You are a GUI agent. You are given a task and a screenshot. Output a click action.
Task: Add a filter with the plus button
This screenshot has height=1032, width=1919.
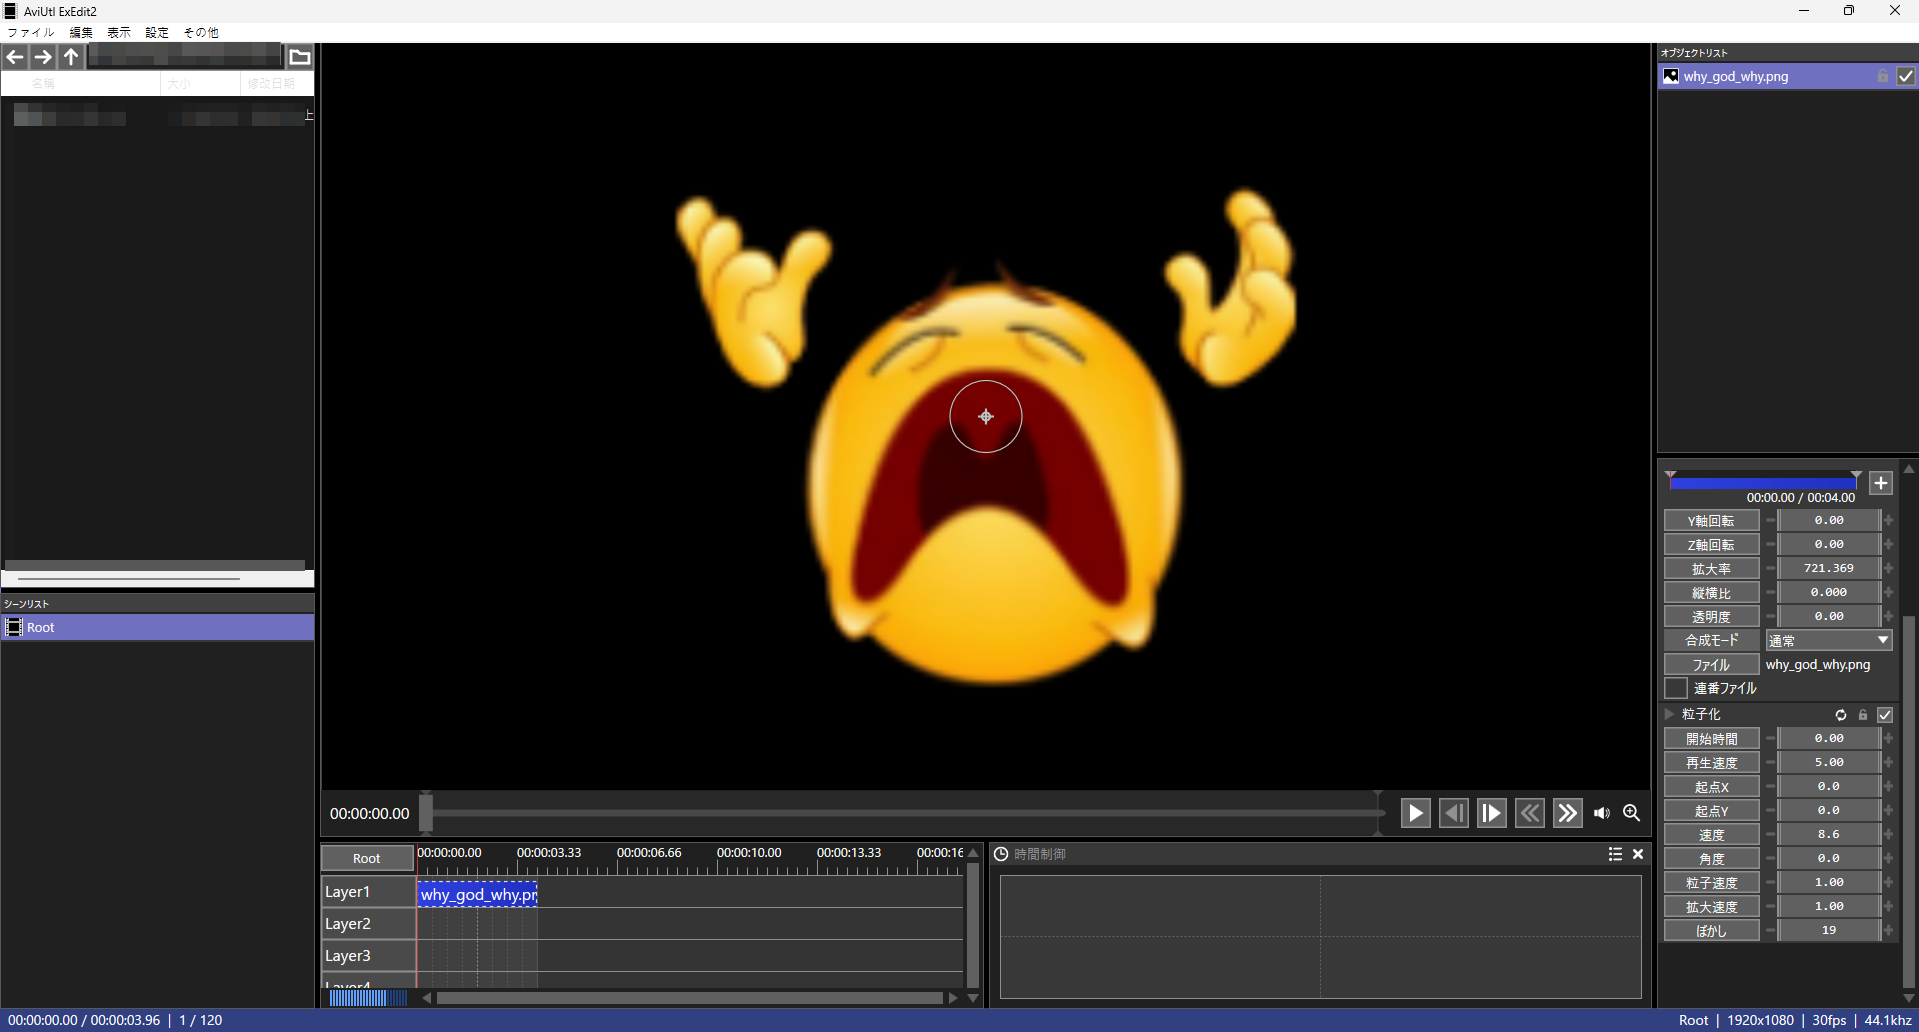1881,483
